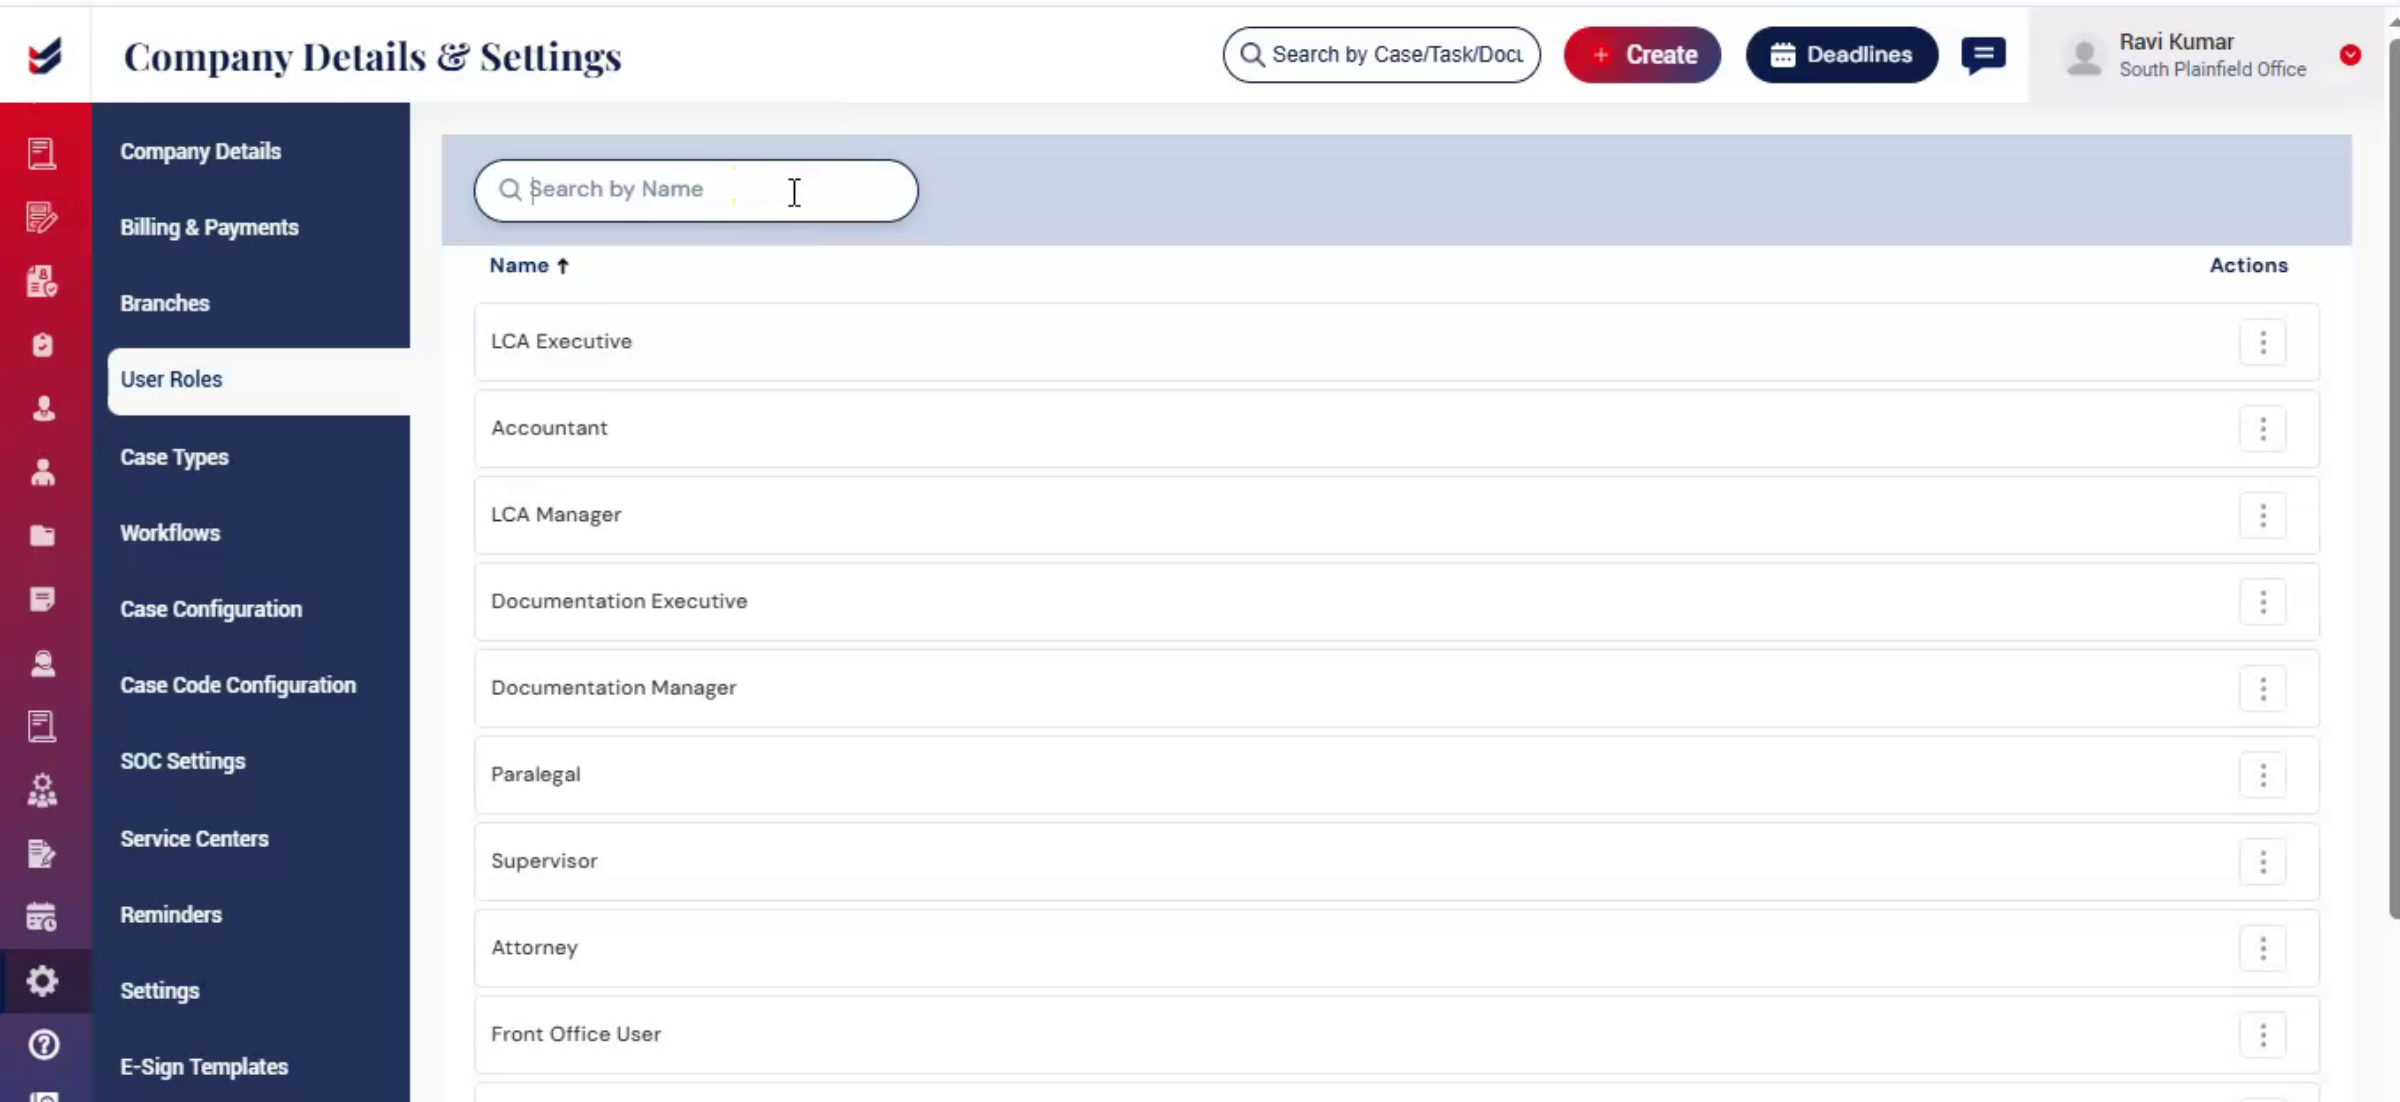The image size is (2400, 1102).
Task: Go to Workflows section
Action: pyautogui.click(x=170, y=533)
